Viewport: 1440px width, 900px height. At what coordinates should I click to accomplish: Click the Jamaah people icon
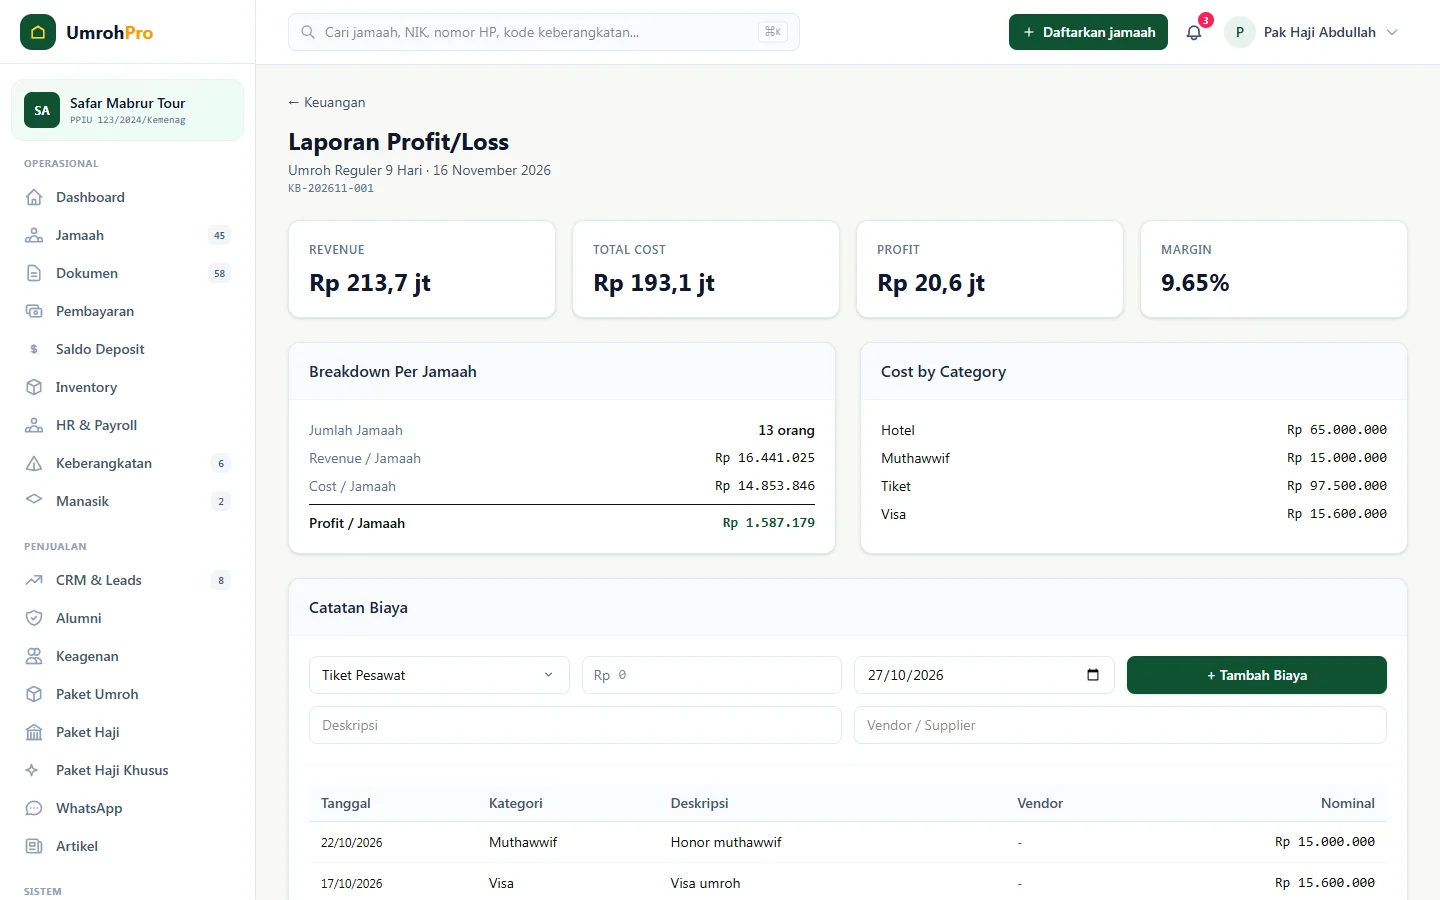coord(34,235)
